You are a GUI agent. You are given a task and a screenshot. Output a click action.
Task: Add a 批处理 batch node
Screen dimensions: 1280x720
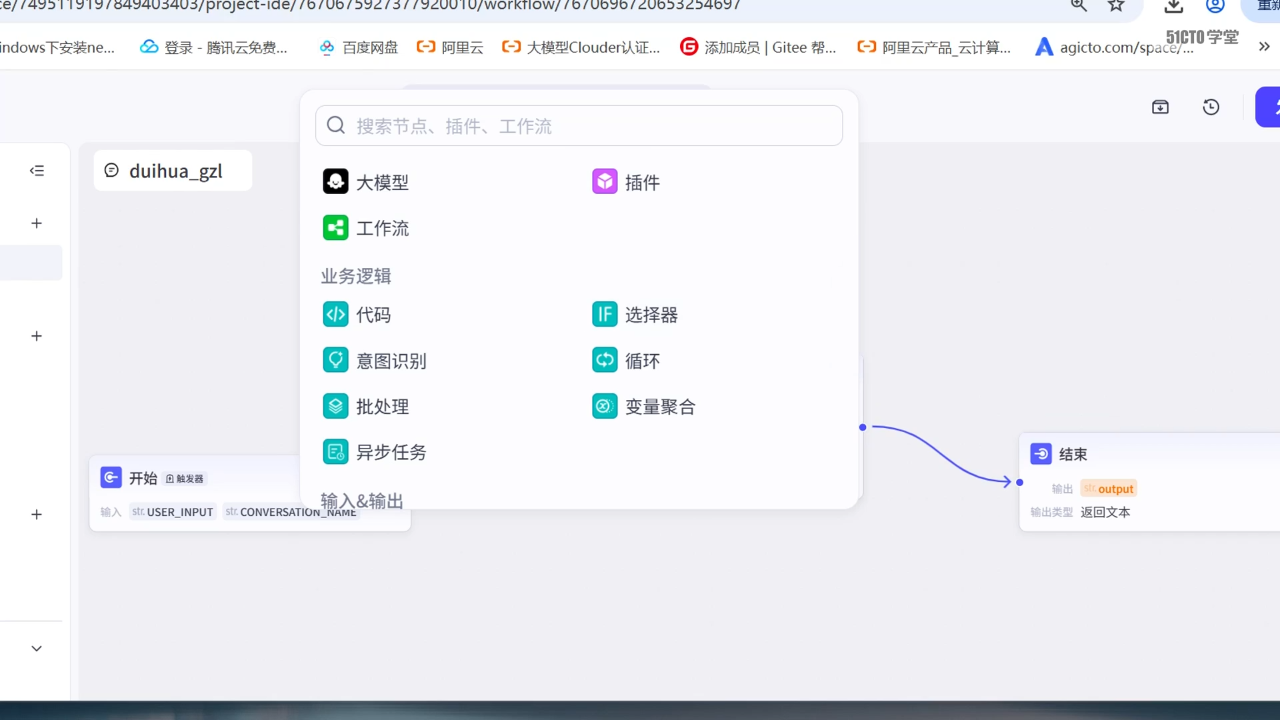[366, 407]
